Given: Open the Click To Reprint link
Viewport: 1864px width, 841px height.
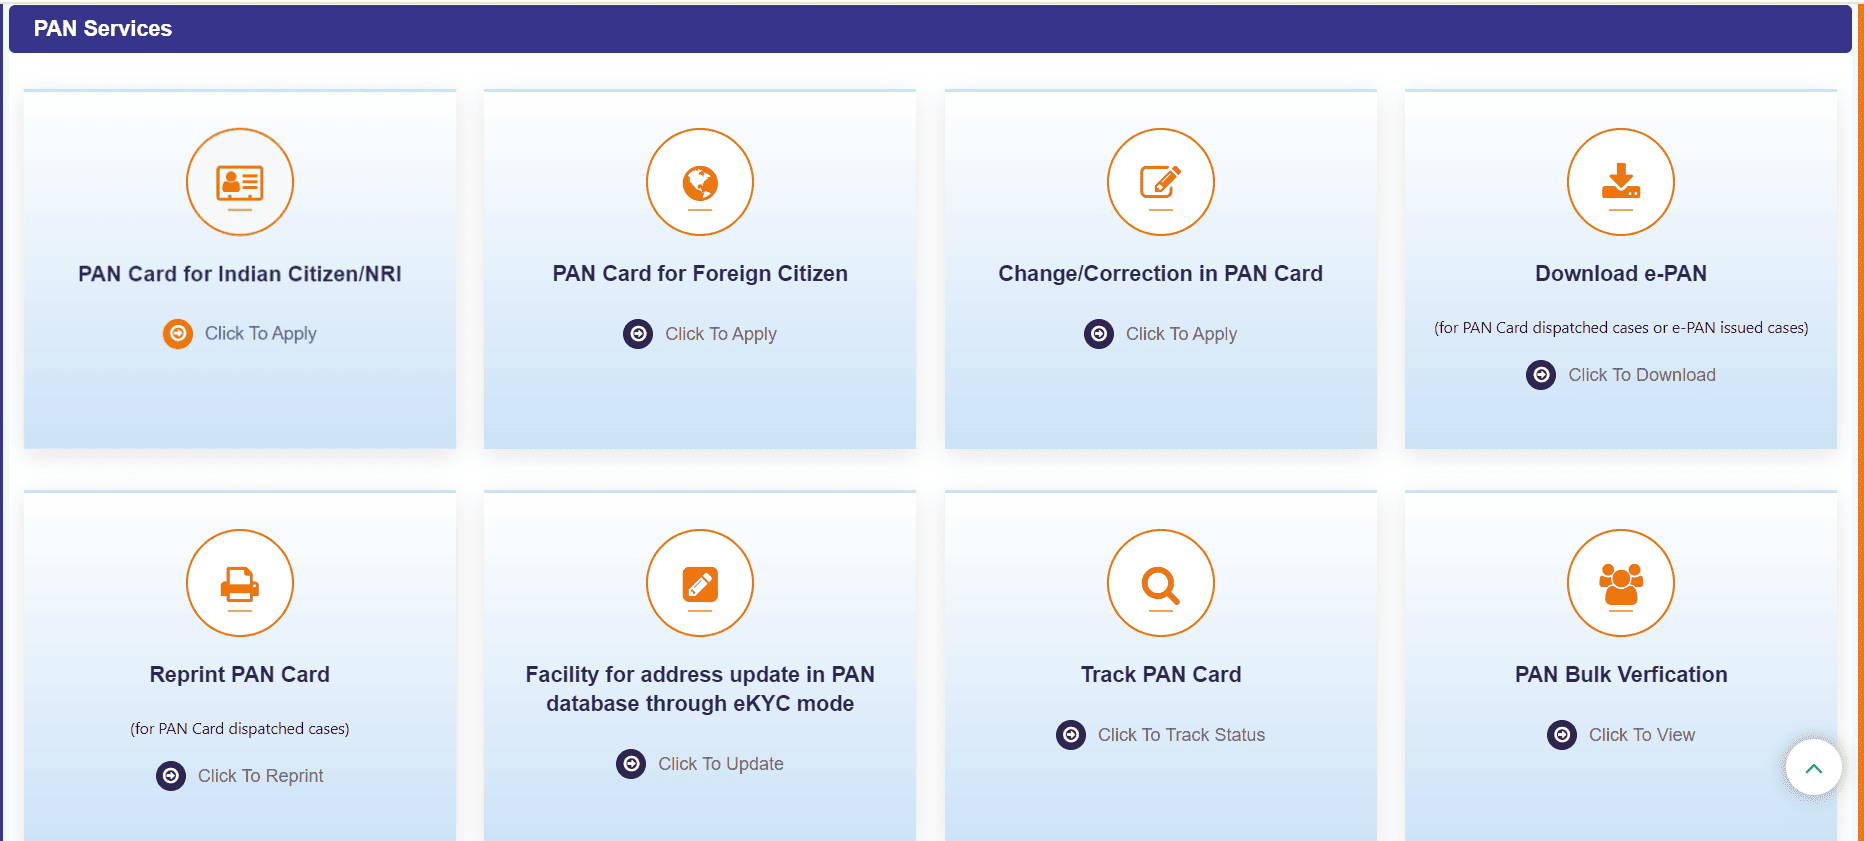Looking at the screenshot, I should tap(260, 776).
